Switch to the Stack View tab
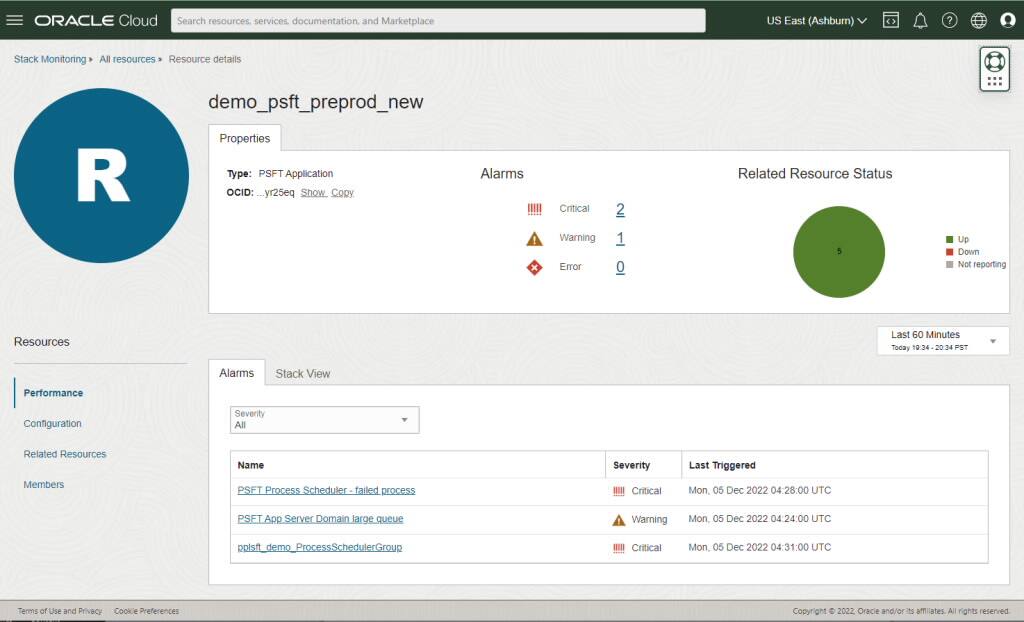The image size is (1024, 622). (302, 373)
